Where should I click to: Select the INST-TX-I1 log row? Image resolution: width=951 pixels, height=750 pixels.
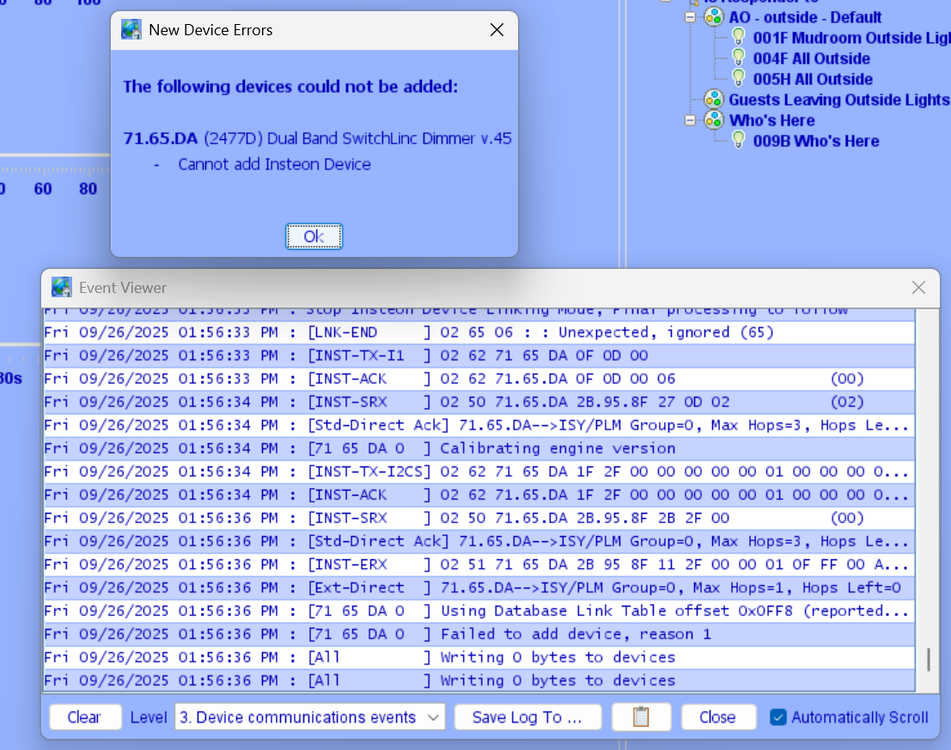pyautogui.click(x=479, y=356)
